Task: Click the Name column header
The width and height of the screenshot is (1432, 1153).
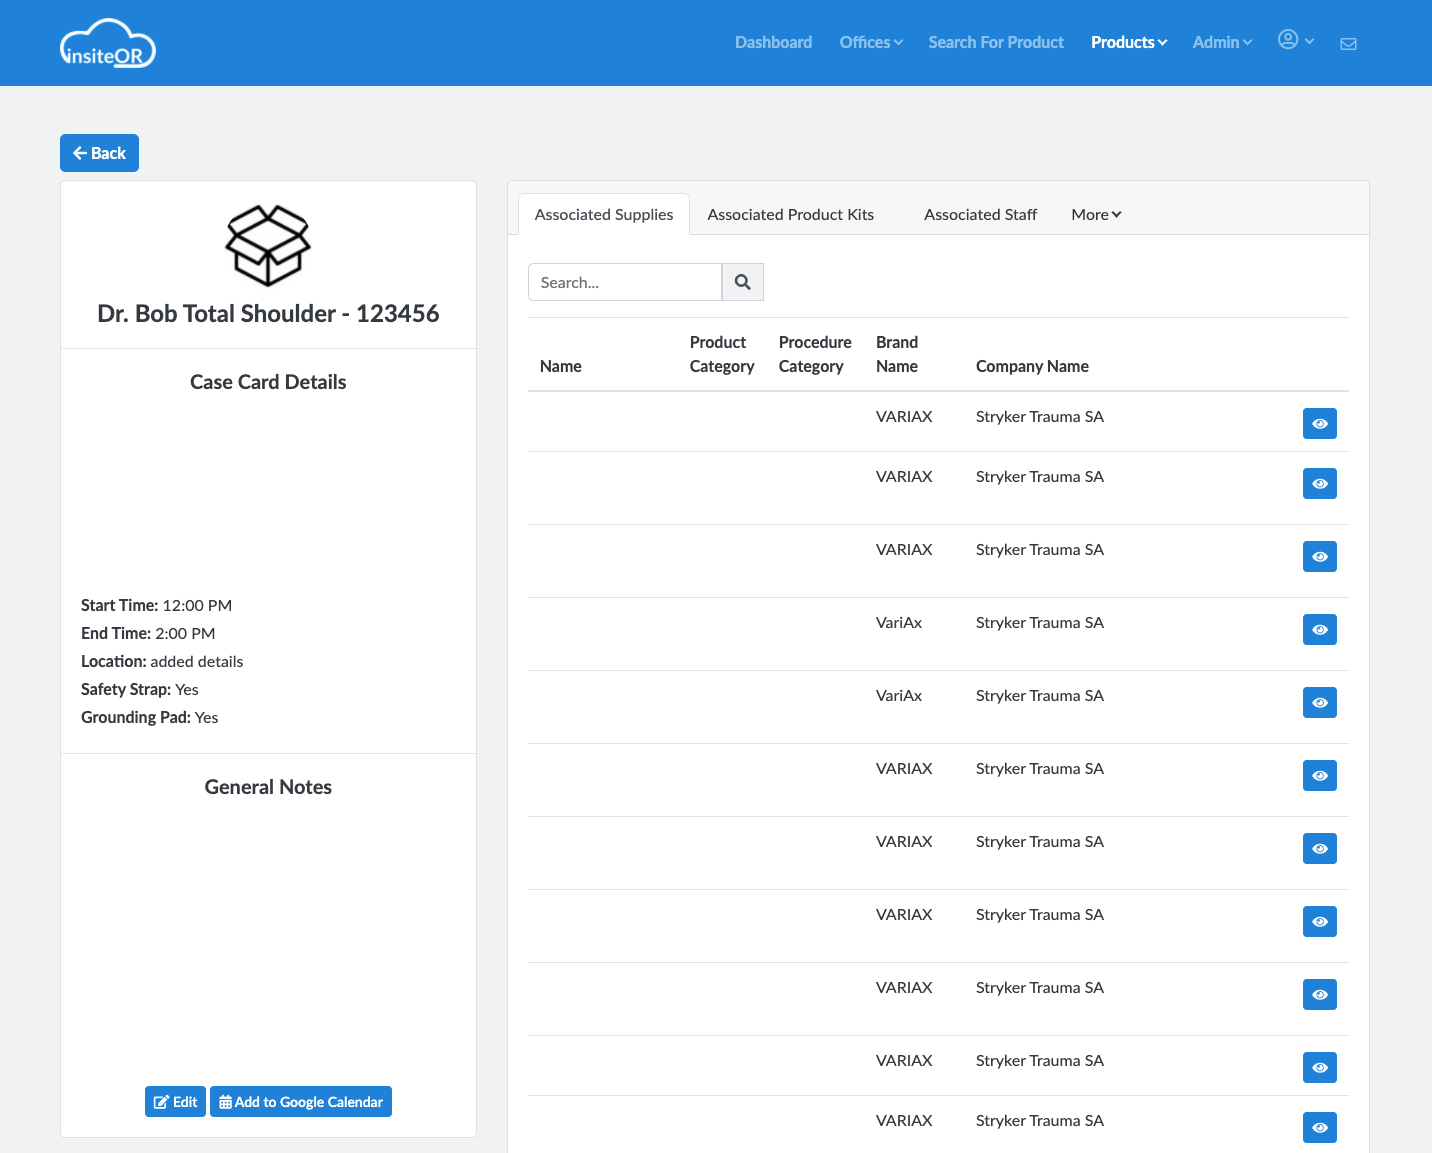Action: point(560,366)
